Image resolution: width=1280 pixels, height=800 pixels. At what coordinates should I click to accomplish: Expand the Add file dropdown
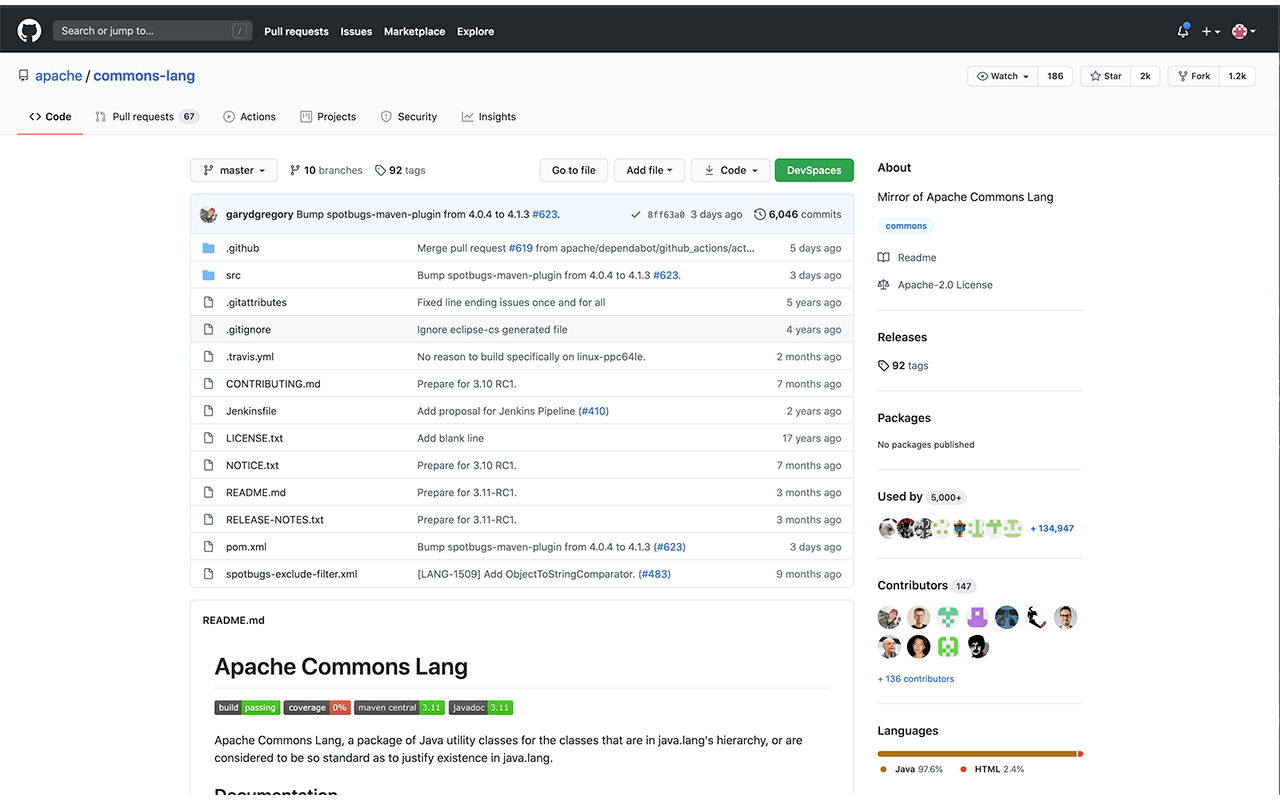pyautogui.click(x=649, y=170)
